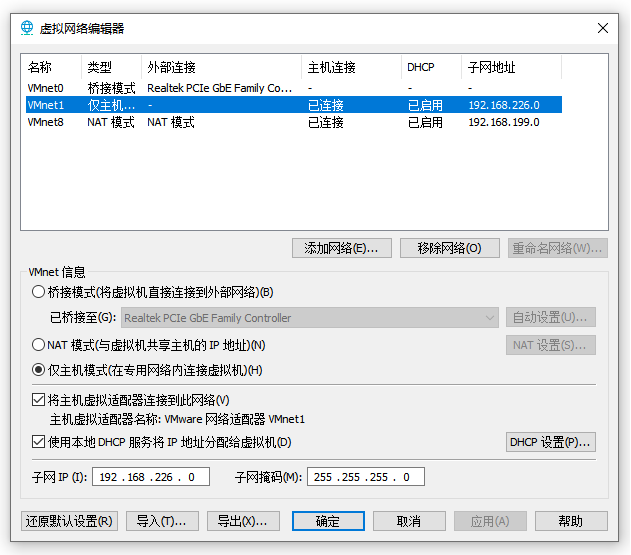Click the 移除网络 button
This screenshot has width=631, height=555.
(x=449, y=248)
